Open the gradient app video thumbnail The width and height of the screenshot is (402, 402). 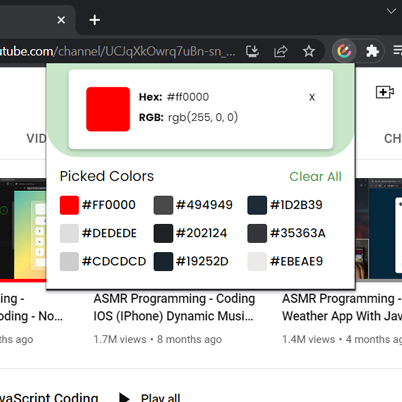point(23,230)
